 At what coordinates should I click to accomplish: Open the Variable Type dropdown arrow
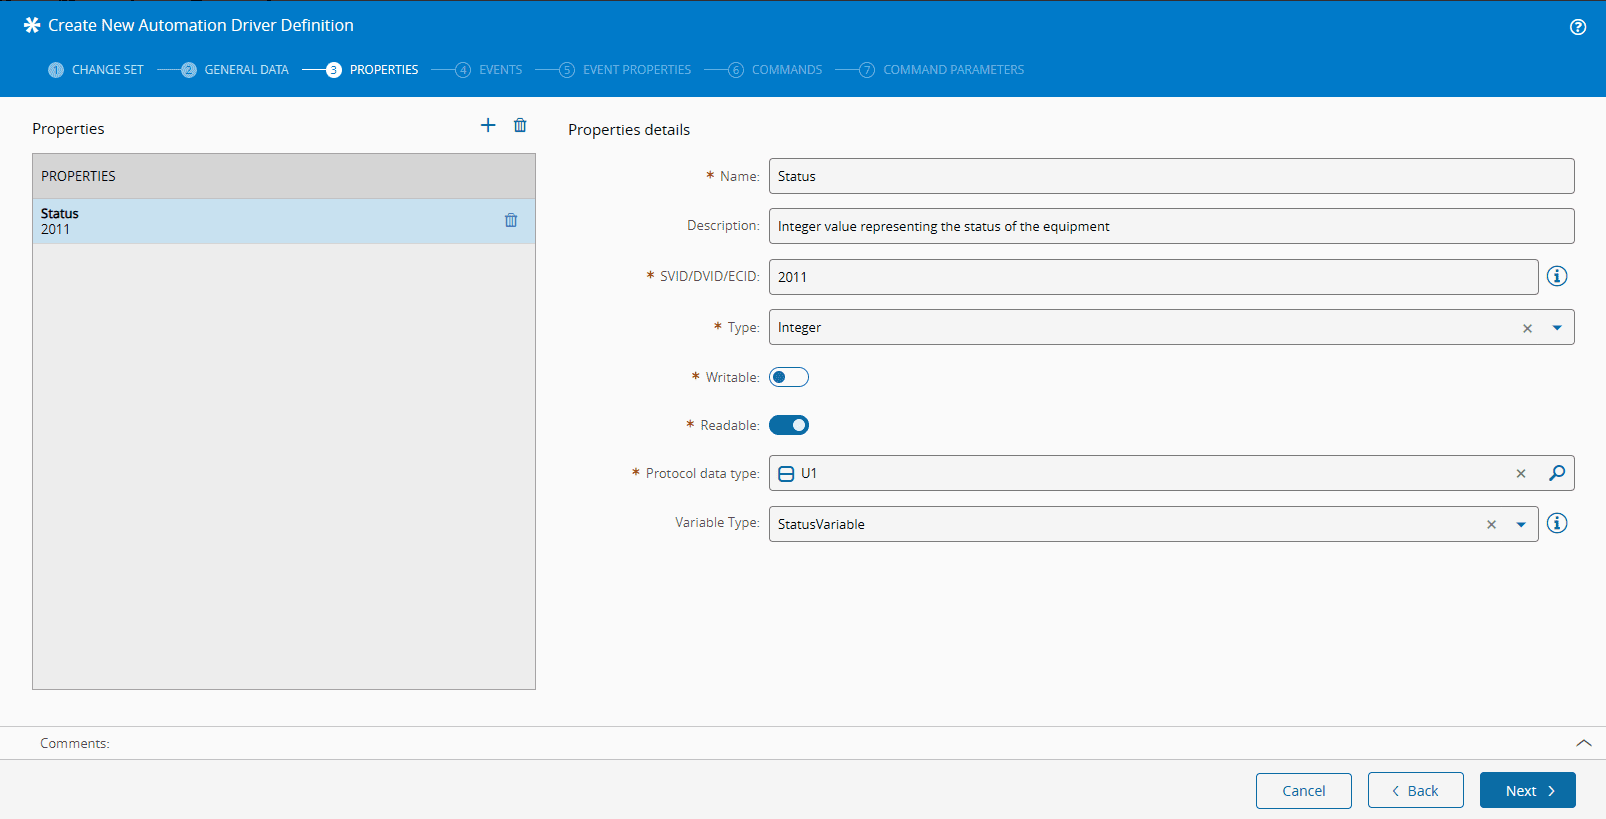pos(1521,524)
